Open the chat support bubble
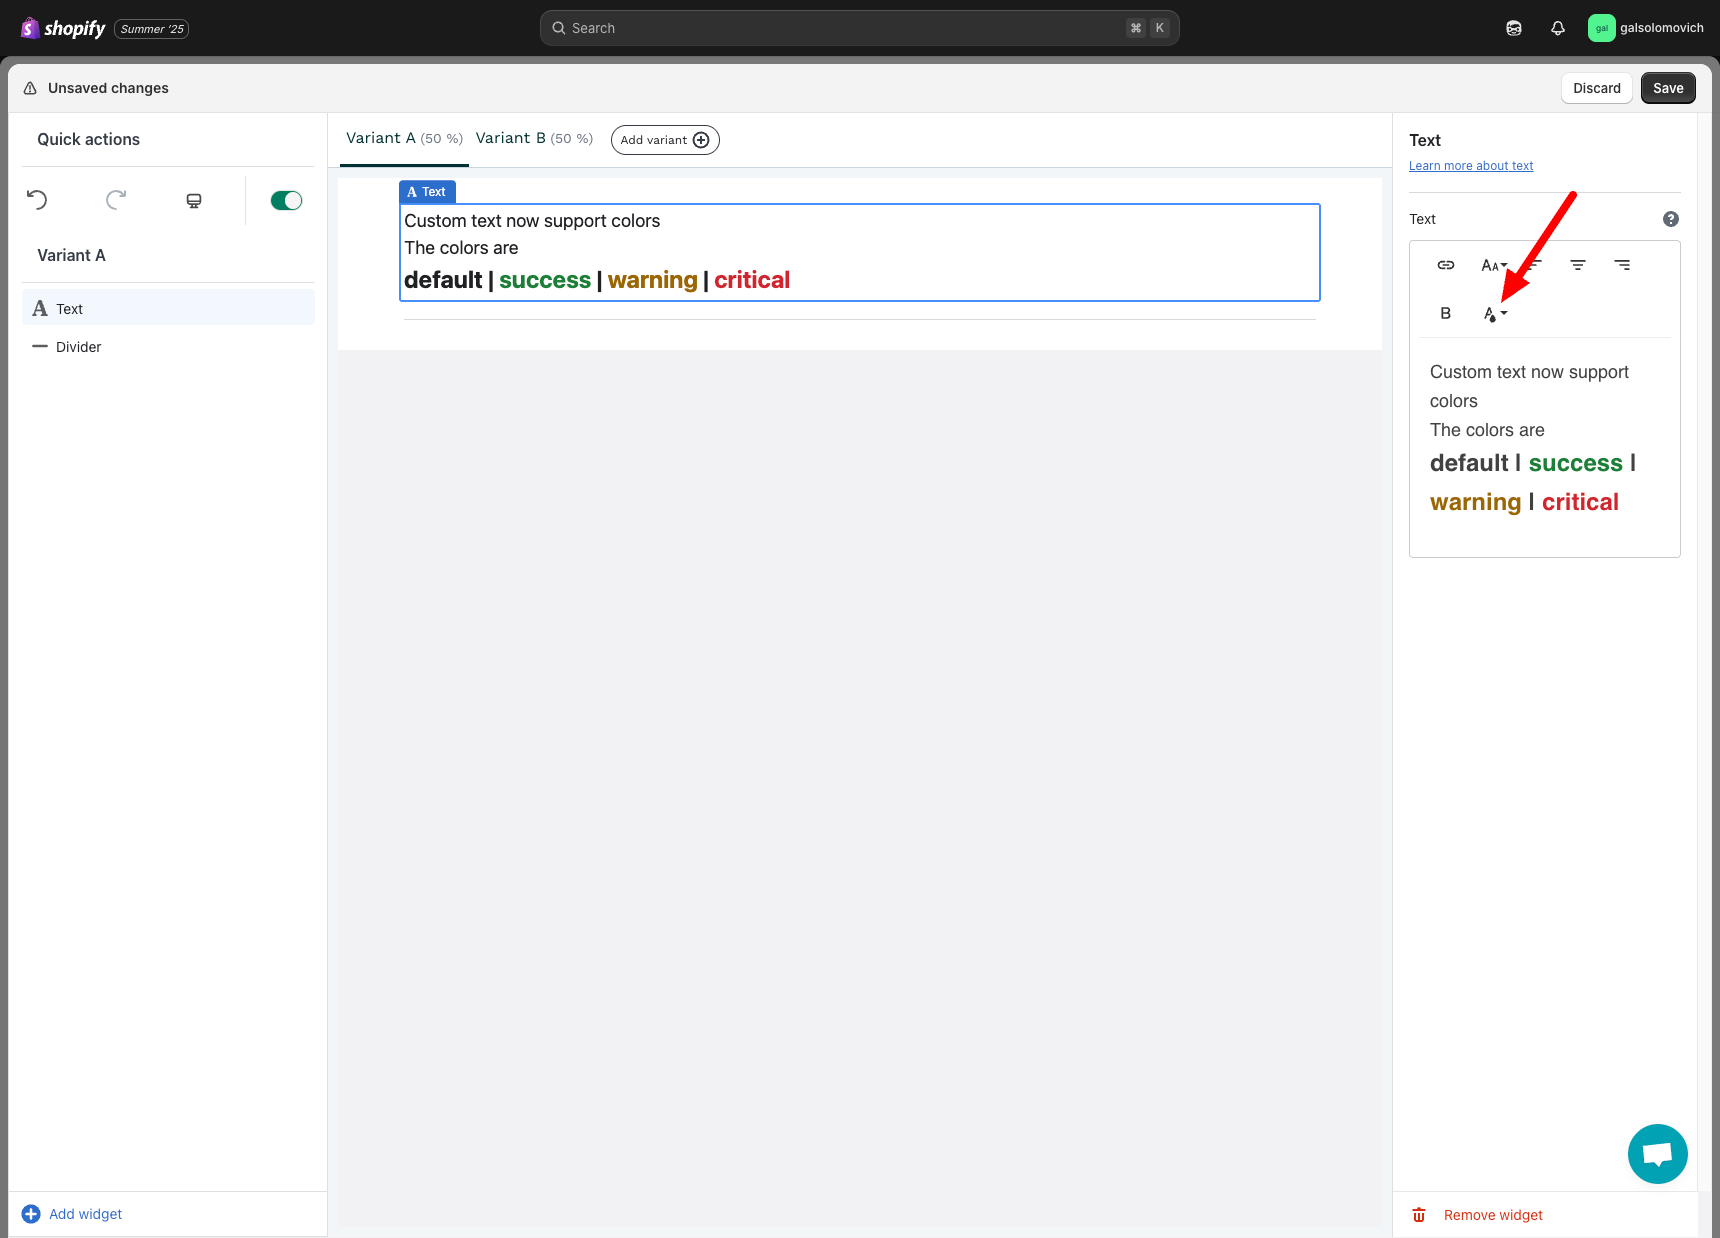 (1657, 1154)
